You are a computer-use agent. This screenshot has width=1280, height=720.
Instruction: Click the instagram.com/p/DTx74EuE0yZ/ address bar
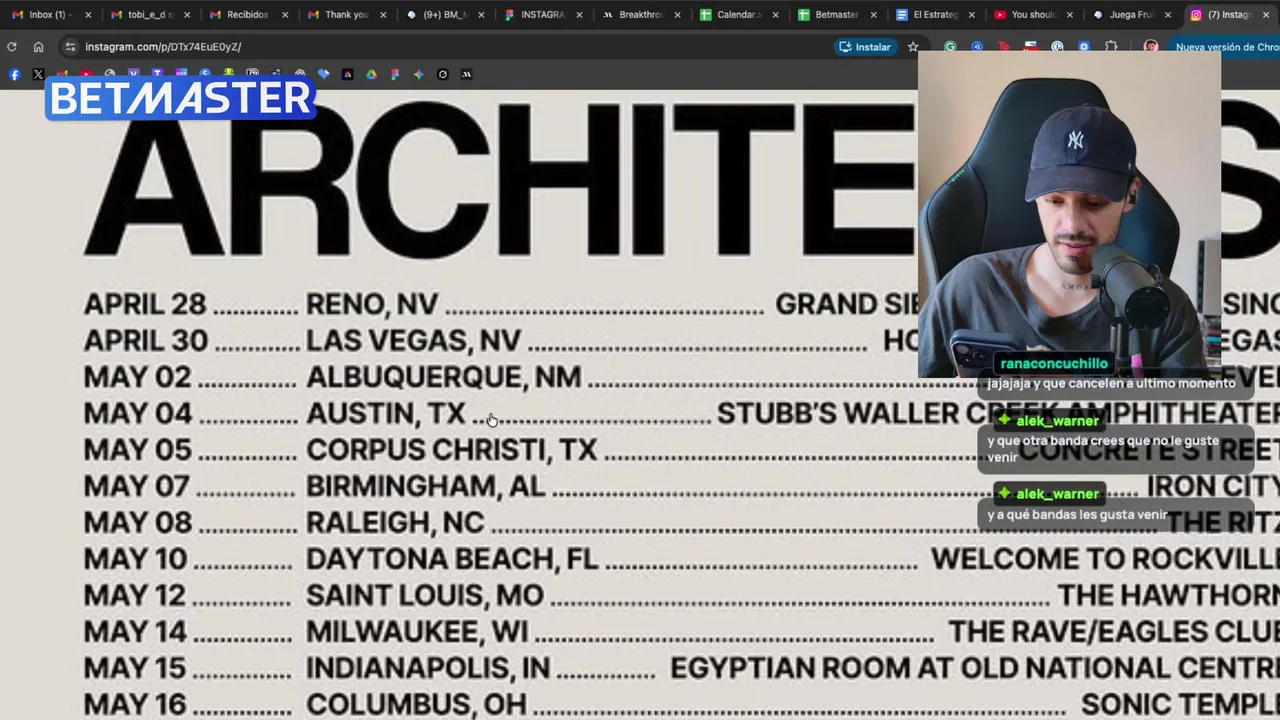tap(163, 46)
